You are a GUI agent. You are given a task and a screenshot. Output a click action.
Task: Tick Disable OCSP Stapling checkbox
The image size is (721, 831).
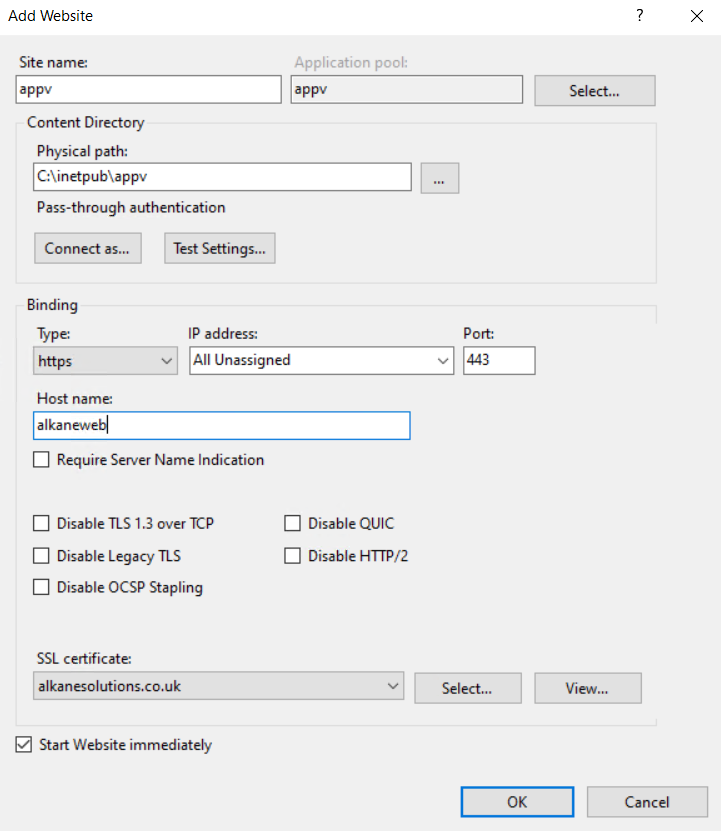coord(41,587)
